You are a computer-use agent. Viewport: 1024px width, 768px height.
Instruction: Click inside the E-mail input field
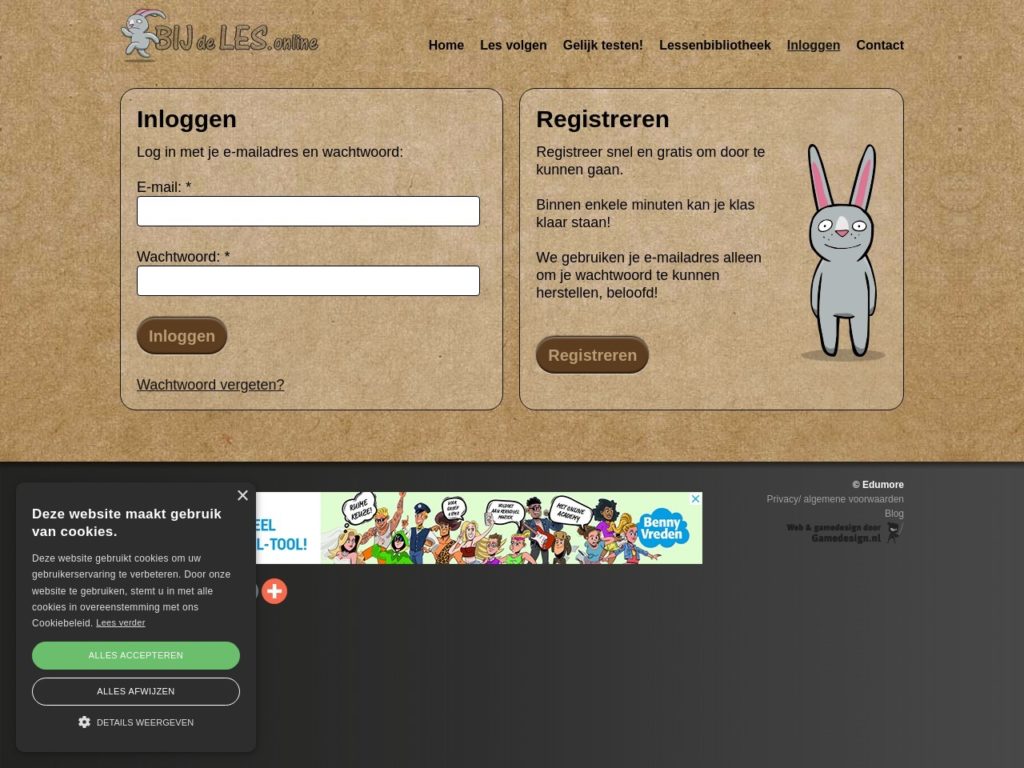(308, 211)
